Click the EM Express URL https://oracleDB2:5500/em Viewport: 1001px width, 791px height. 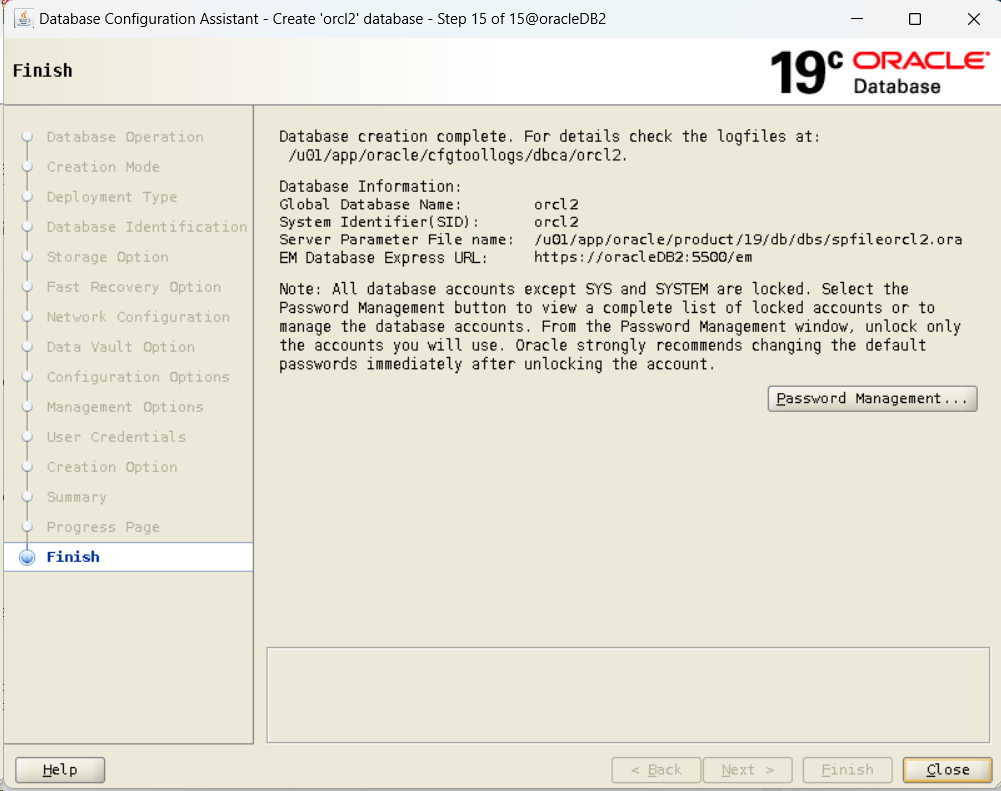click(643, 257)
